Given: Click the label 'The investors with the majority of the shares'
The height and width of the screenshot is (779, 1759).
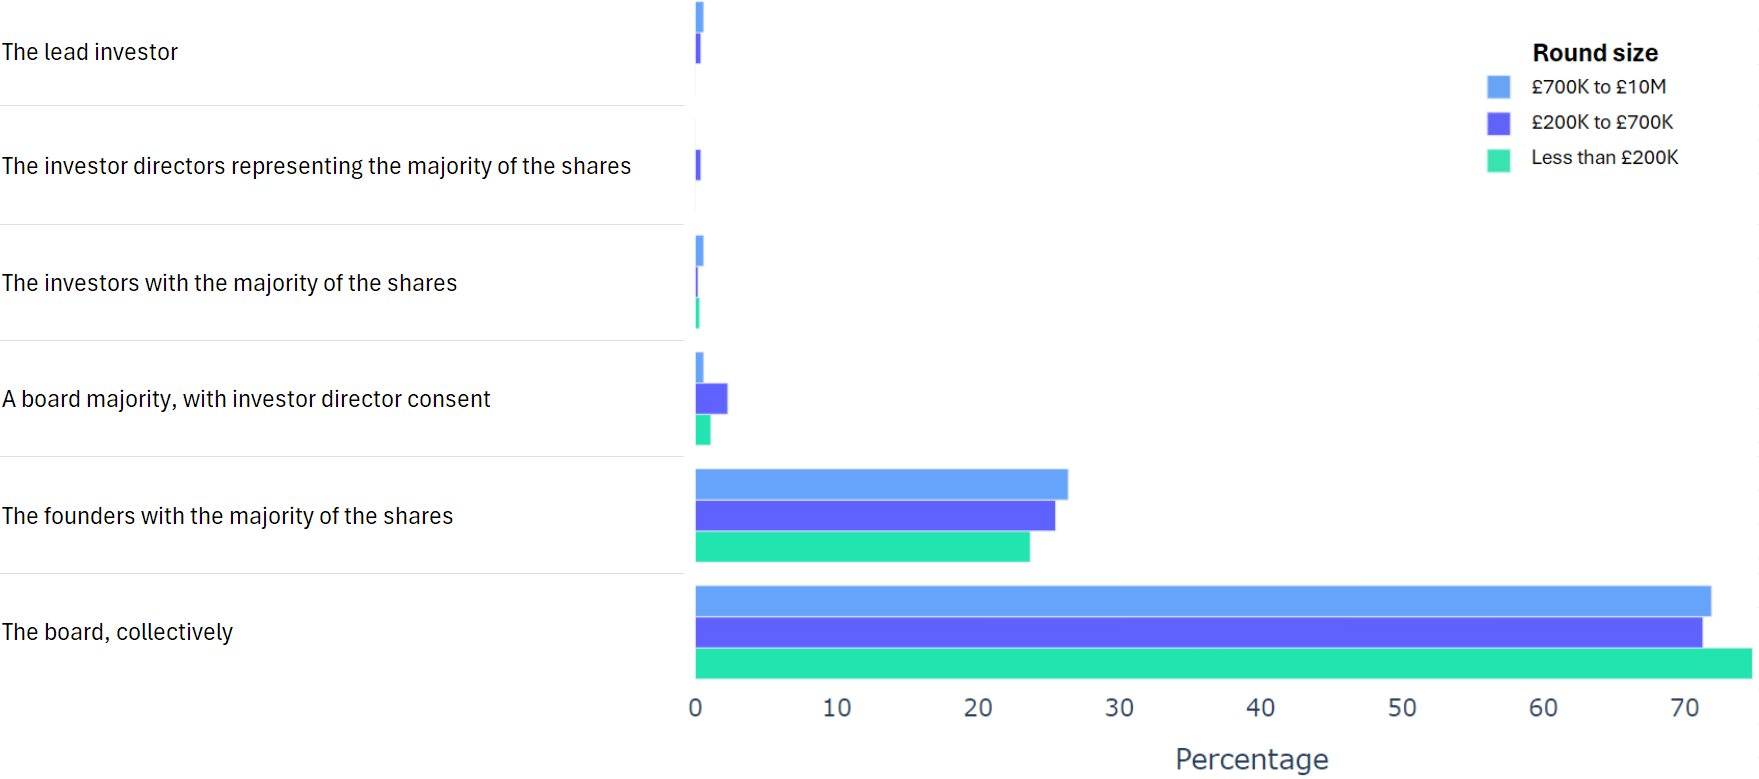Looking at the screenshot, I should (229, 283).
